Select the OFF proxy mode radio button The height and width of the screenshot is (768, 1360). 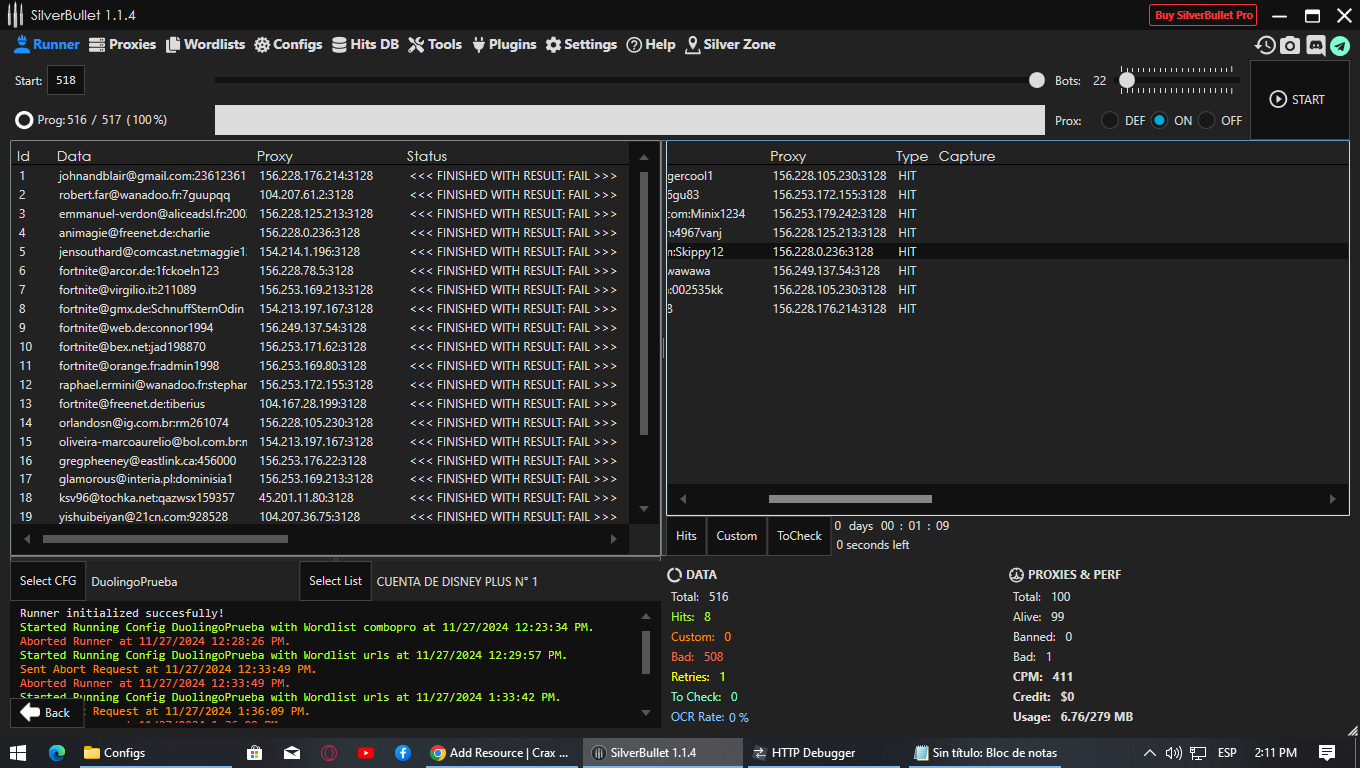click(1207, 120)
